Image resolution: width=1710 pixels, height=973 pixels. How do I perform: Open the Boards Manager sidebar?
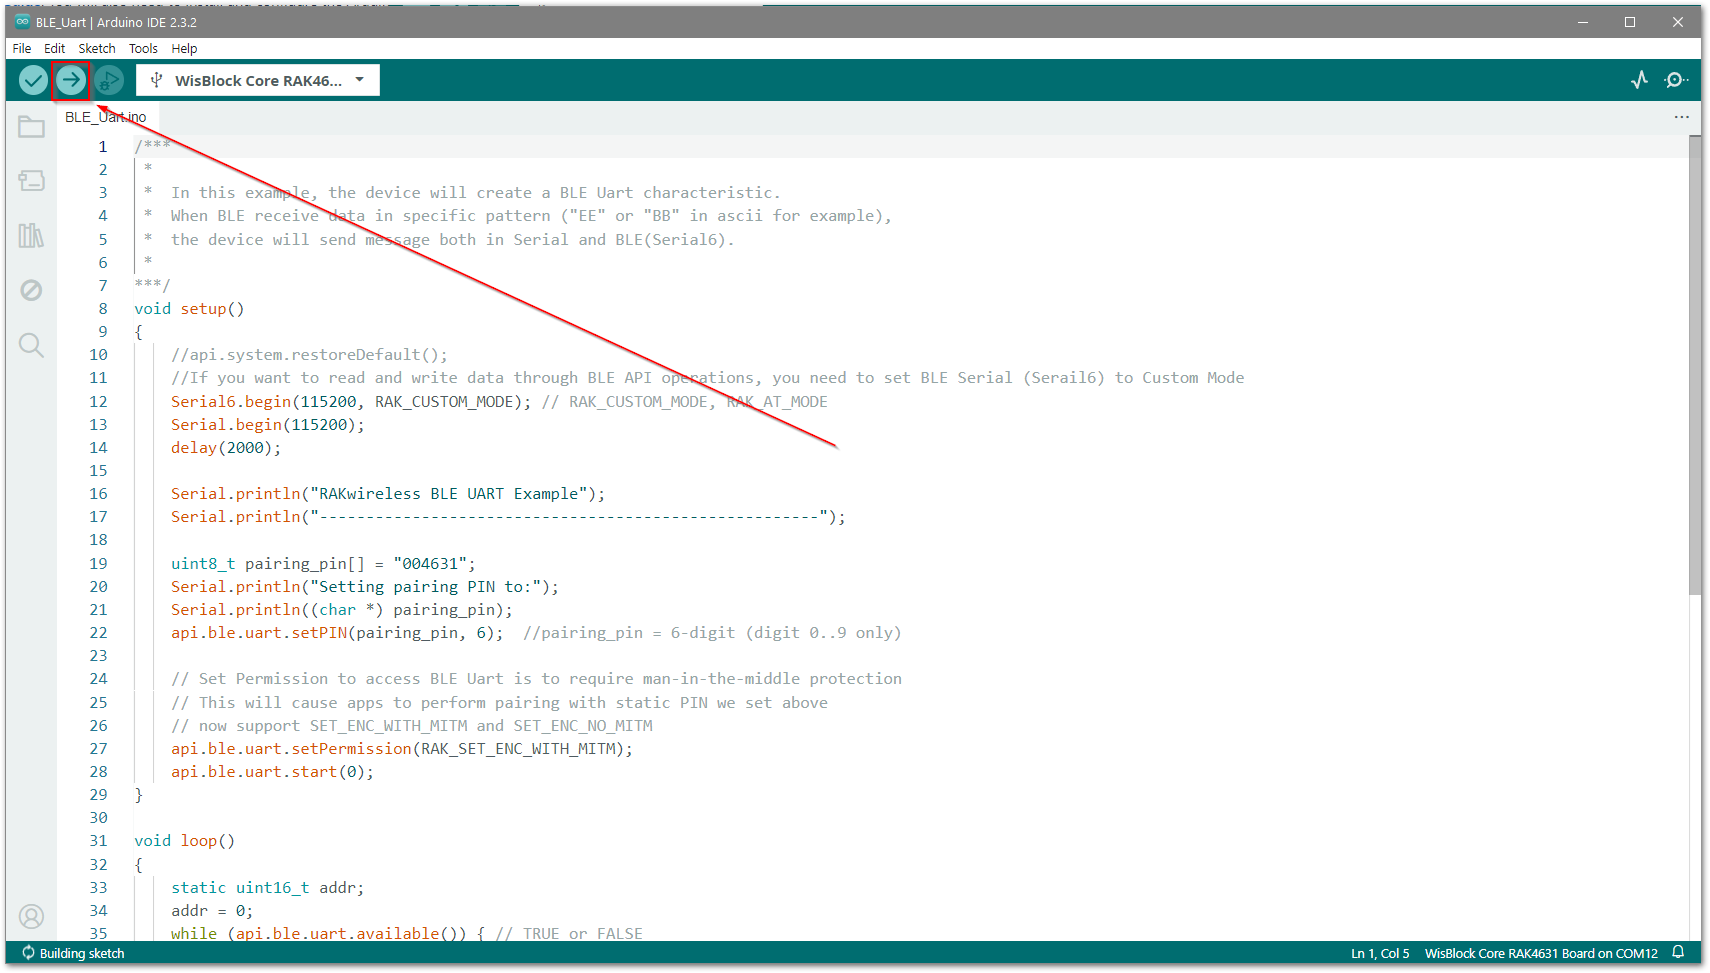point(32,181)
